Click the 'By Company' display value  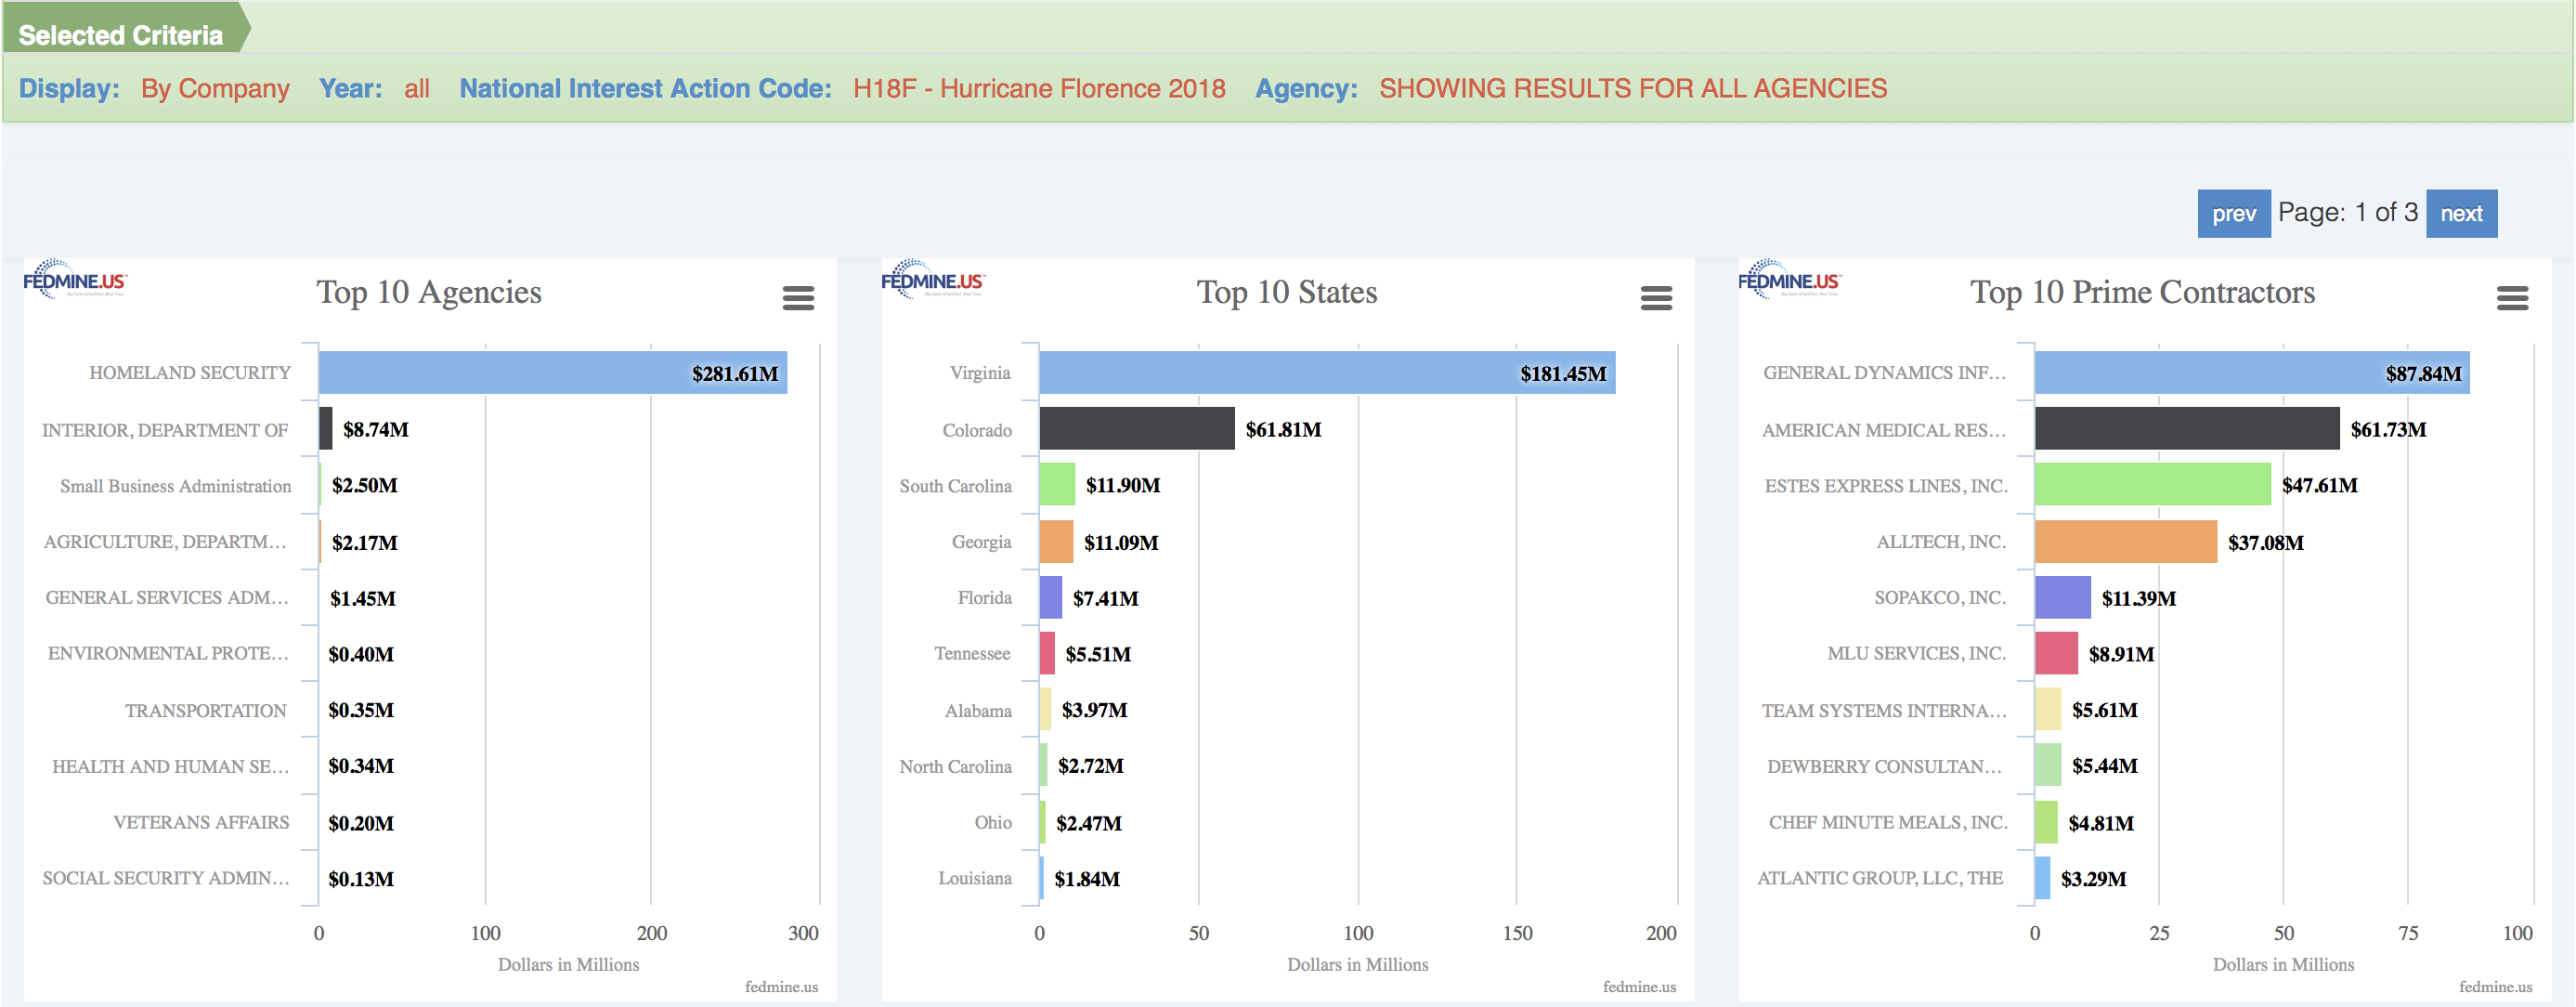[215, 89]
